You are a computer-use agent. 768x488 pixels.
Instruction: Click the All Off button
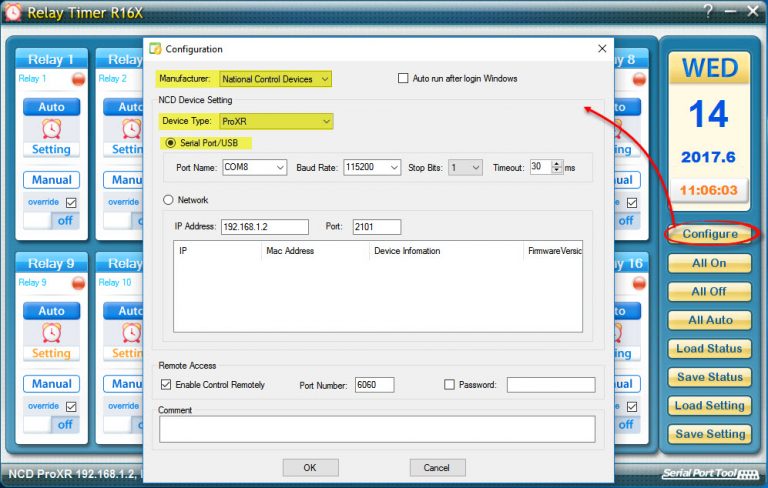click(x=709, y=292)
